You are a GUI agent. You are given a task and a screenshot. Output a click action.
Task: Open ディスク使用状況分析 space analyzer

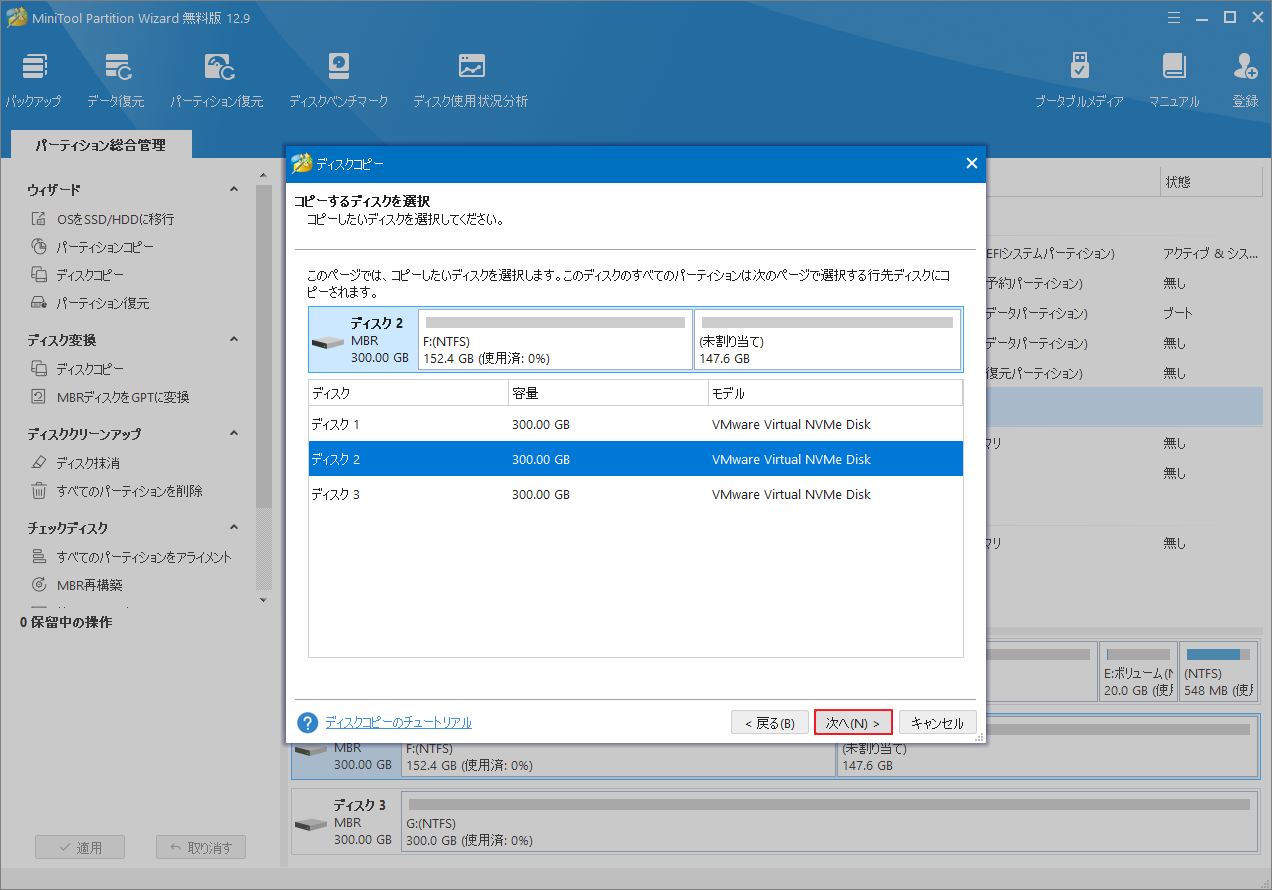pyautogui.click(x=471, y=80)
